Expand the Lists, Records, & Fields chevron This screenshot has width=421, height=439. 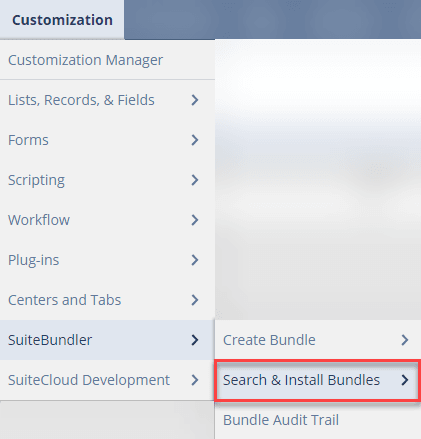pos(195,100)
